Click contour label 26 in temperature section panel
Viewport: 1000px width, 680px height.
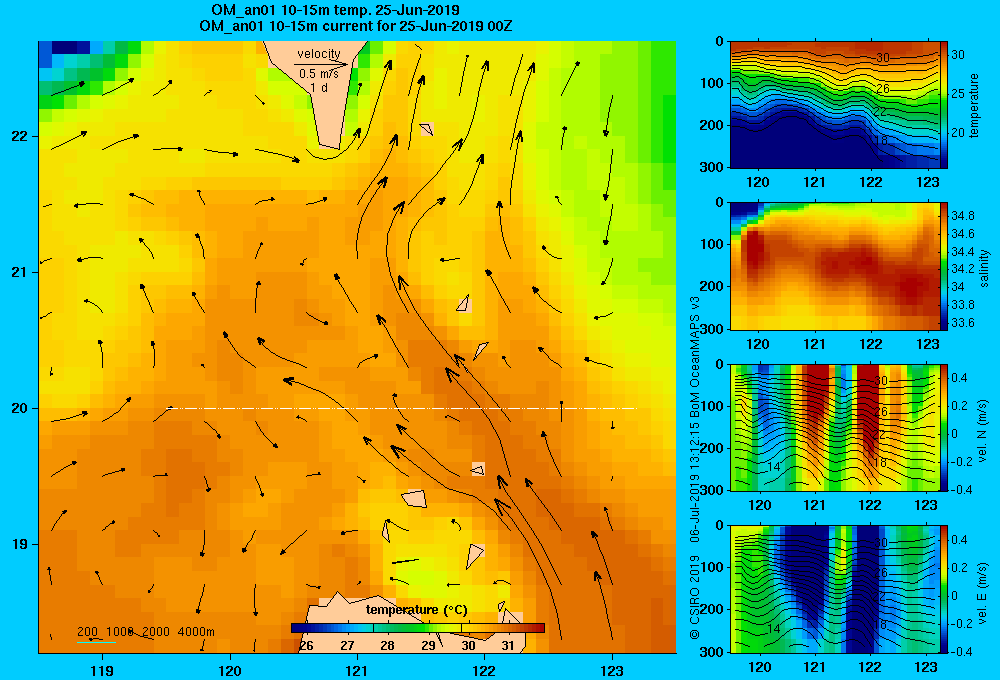882,88
